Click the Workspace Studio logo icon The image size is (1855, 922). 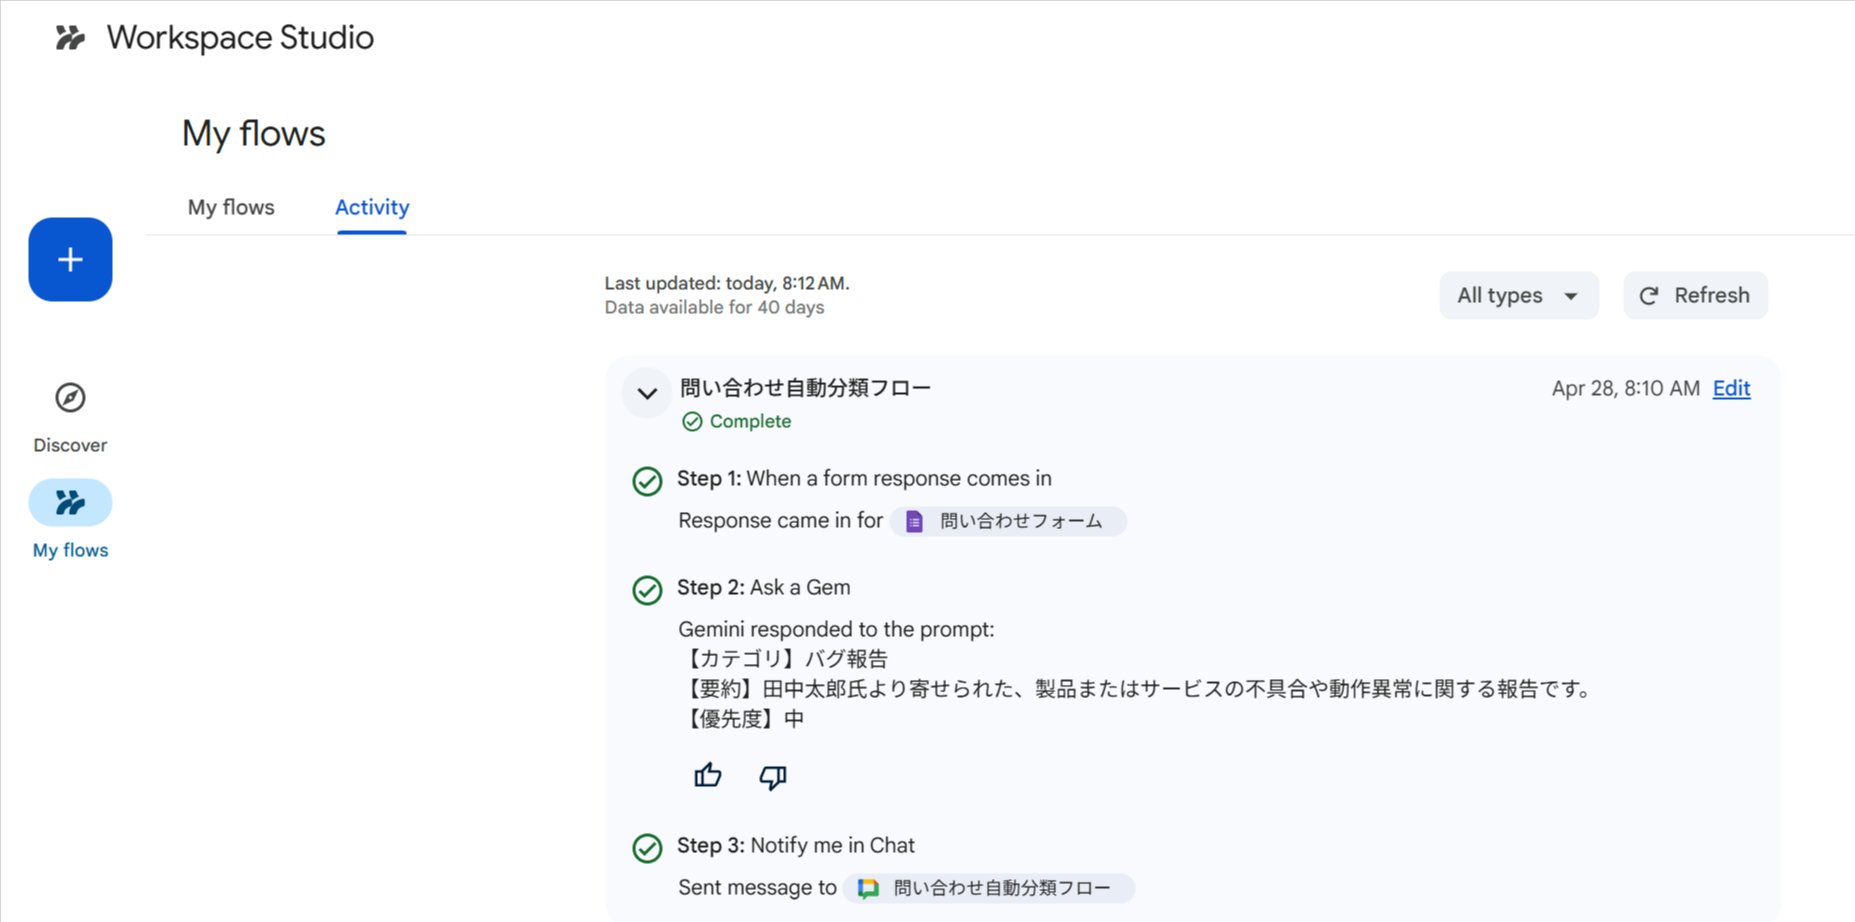70,38
